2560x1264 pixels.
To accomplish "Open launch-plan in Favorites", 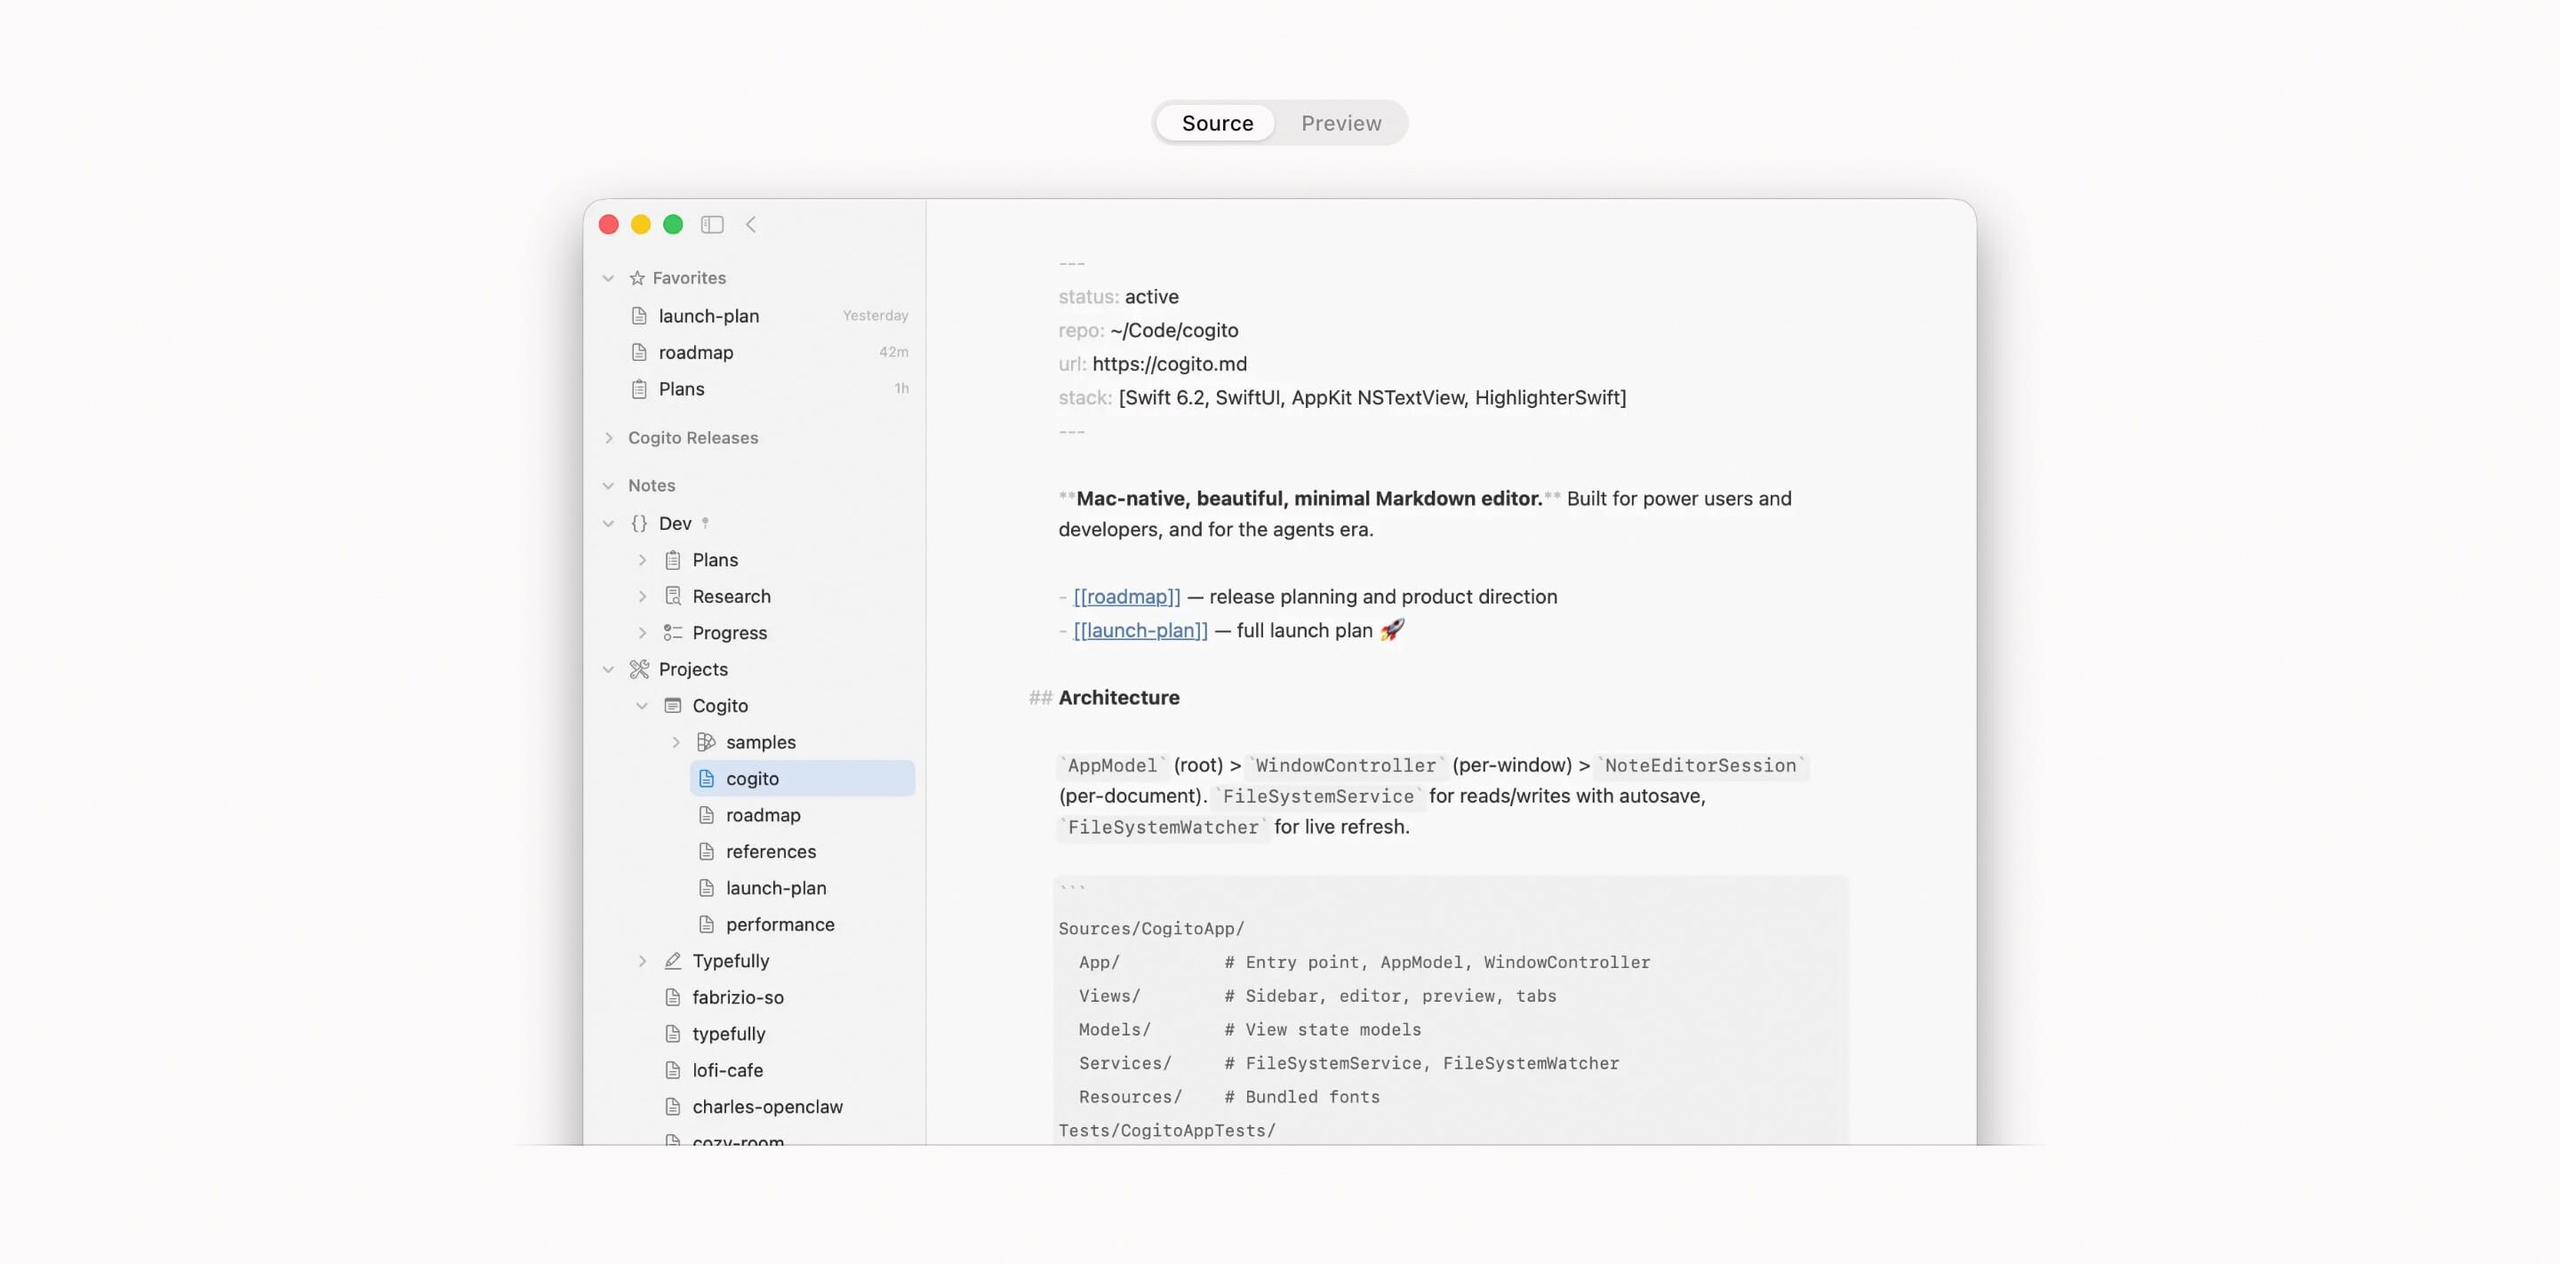I will pos(769,316).
